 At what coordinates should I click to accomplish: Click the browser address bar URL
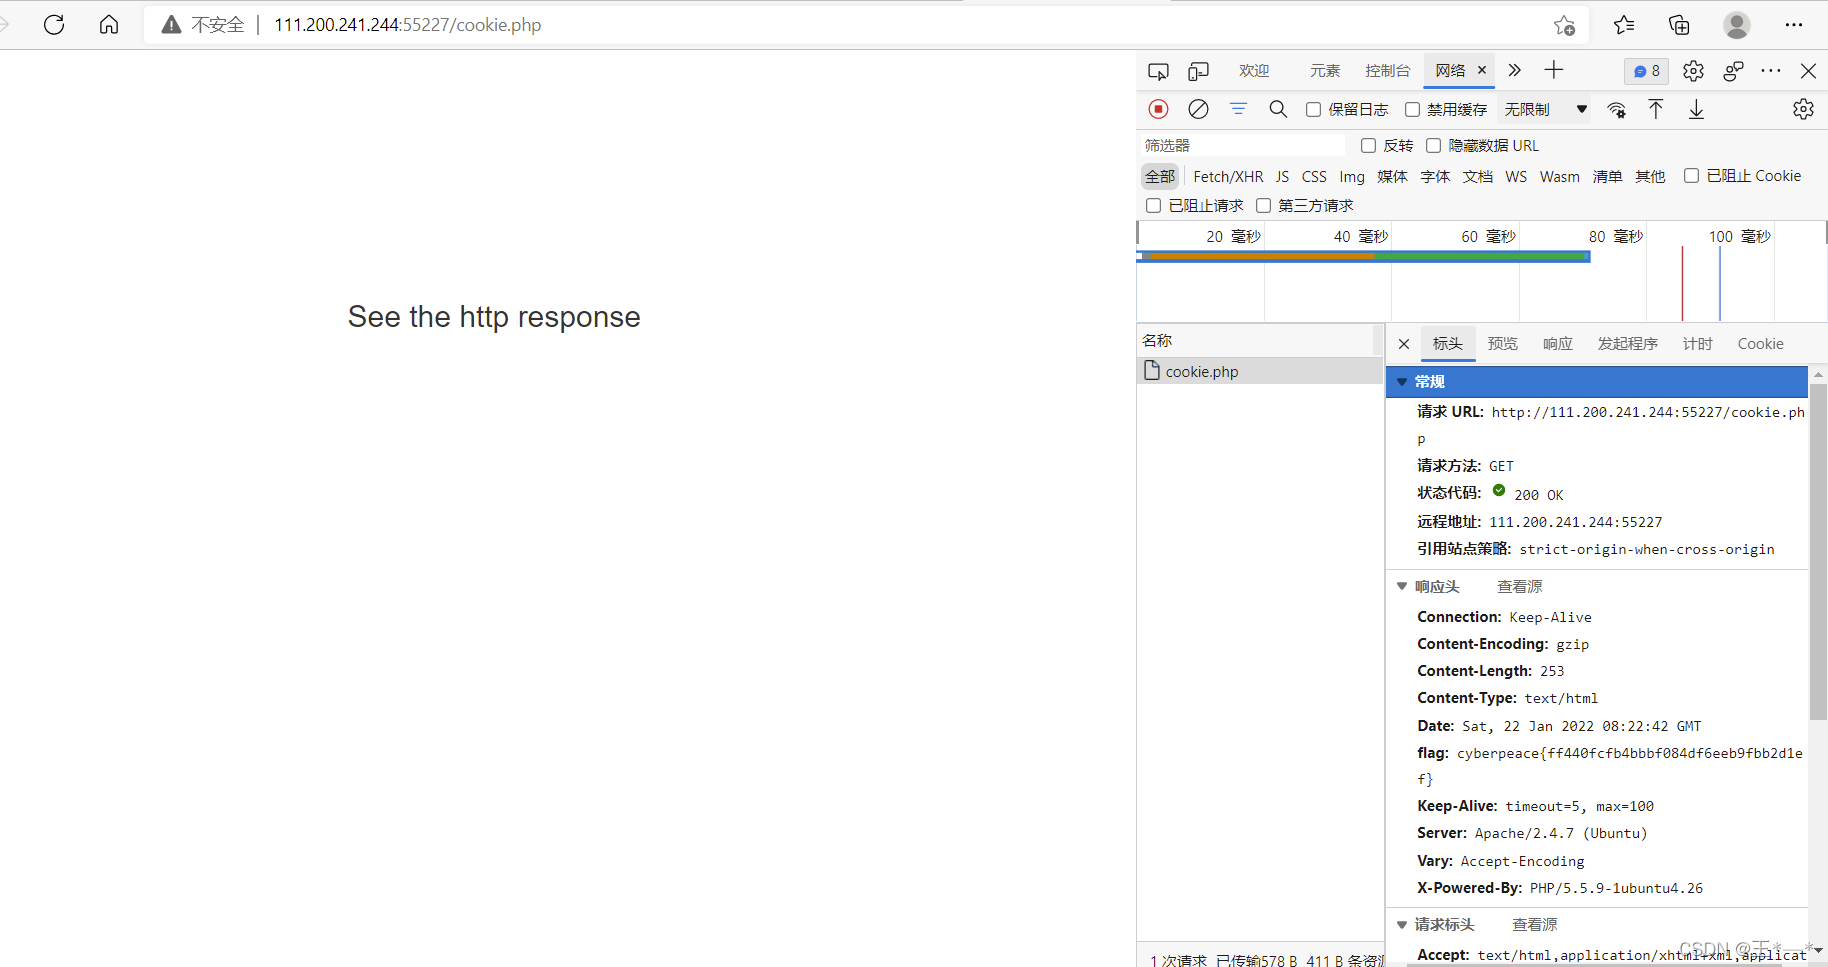tap(408, 25)
